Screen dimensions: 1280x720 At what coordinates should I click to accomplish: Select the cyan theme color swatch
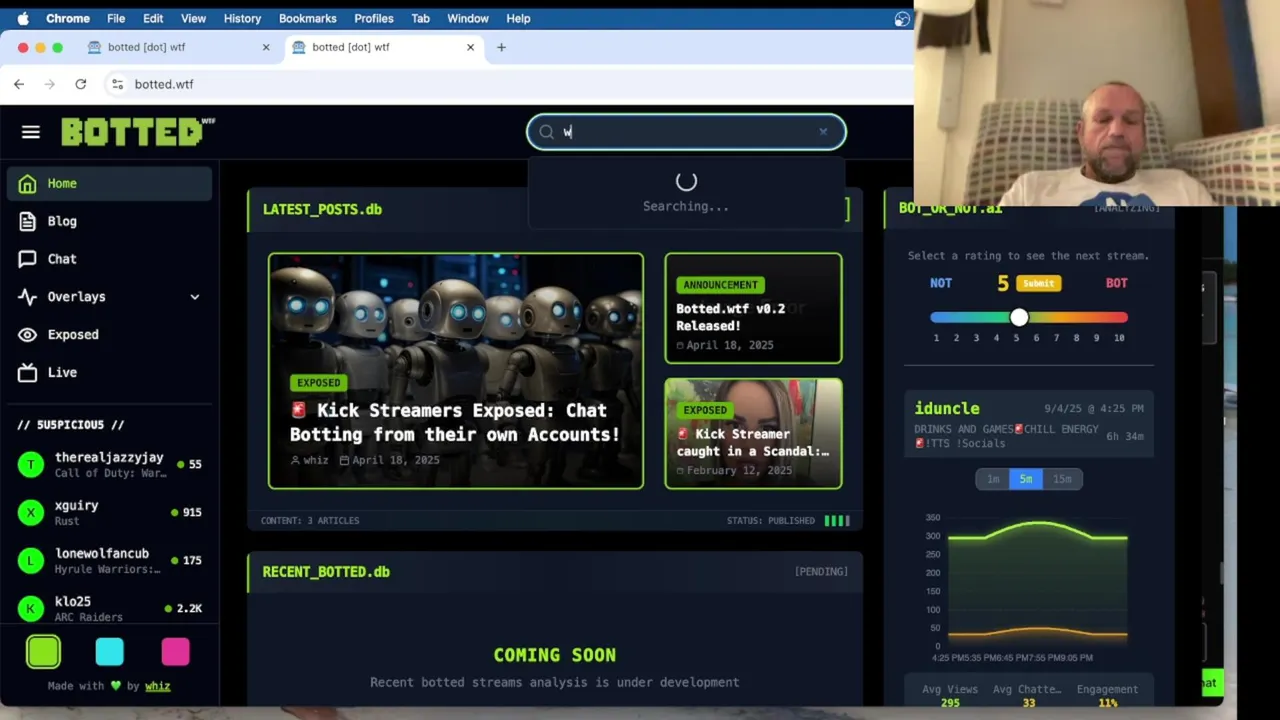(109, 652)
